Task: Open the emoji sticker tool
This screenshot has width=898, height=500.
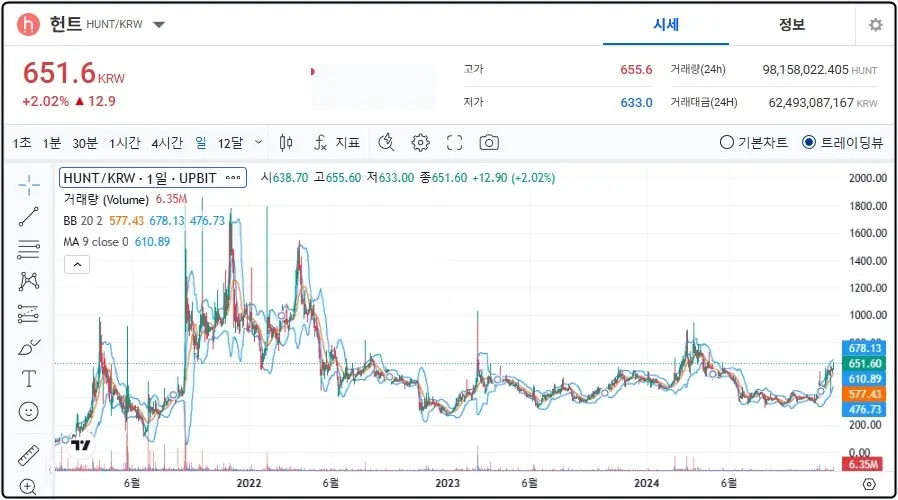Action: coord(29,411)
